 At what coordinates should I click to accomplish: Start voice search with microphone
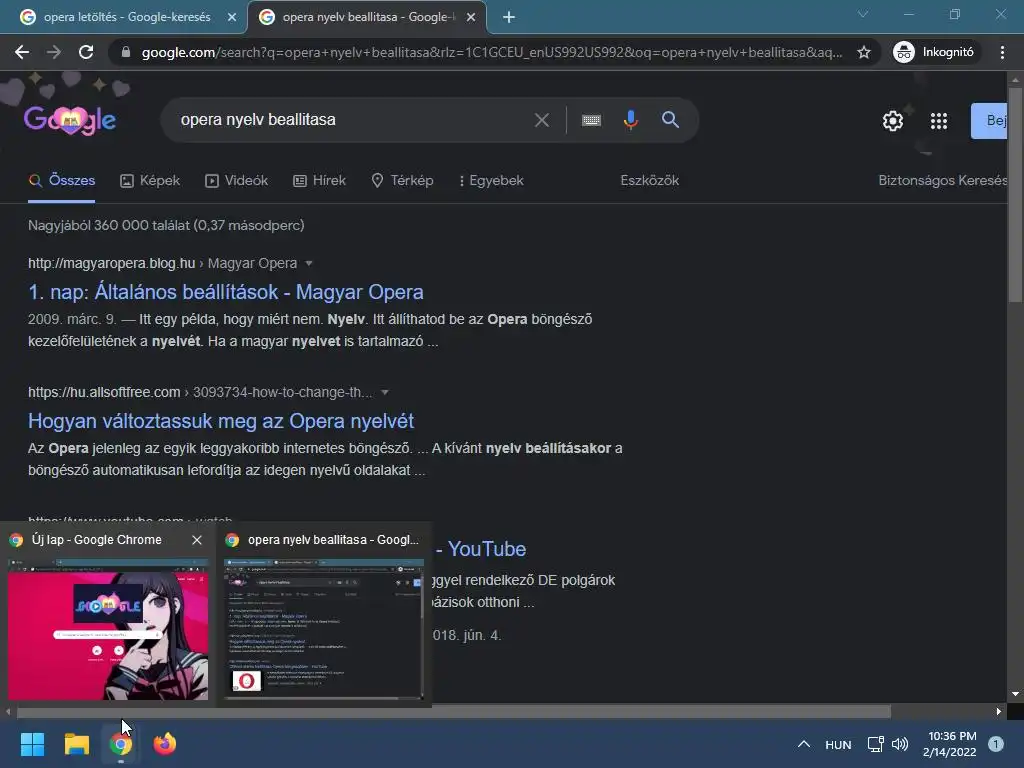point(630,120)
